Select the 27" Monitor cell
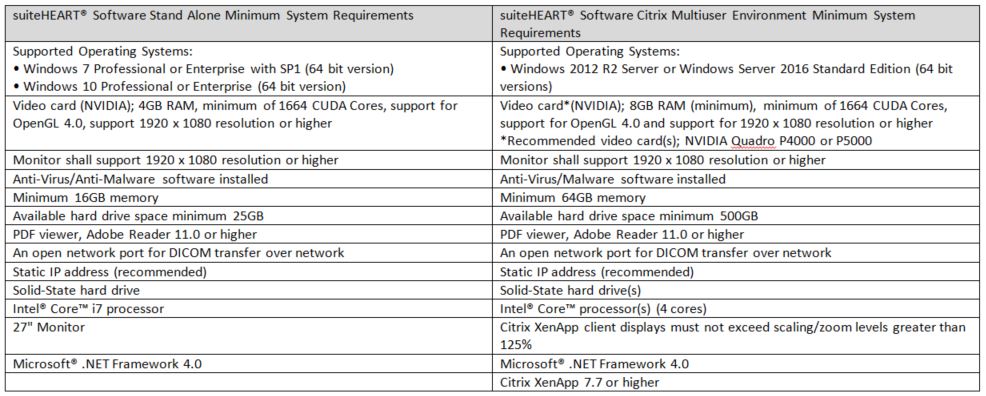This screenshot has height=396, width=986. point(248,336)
